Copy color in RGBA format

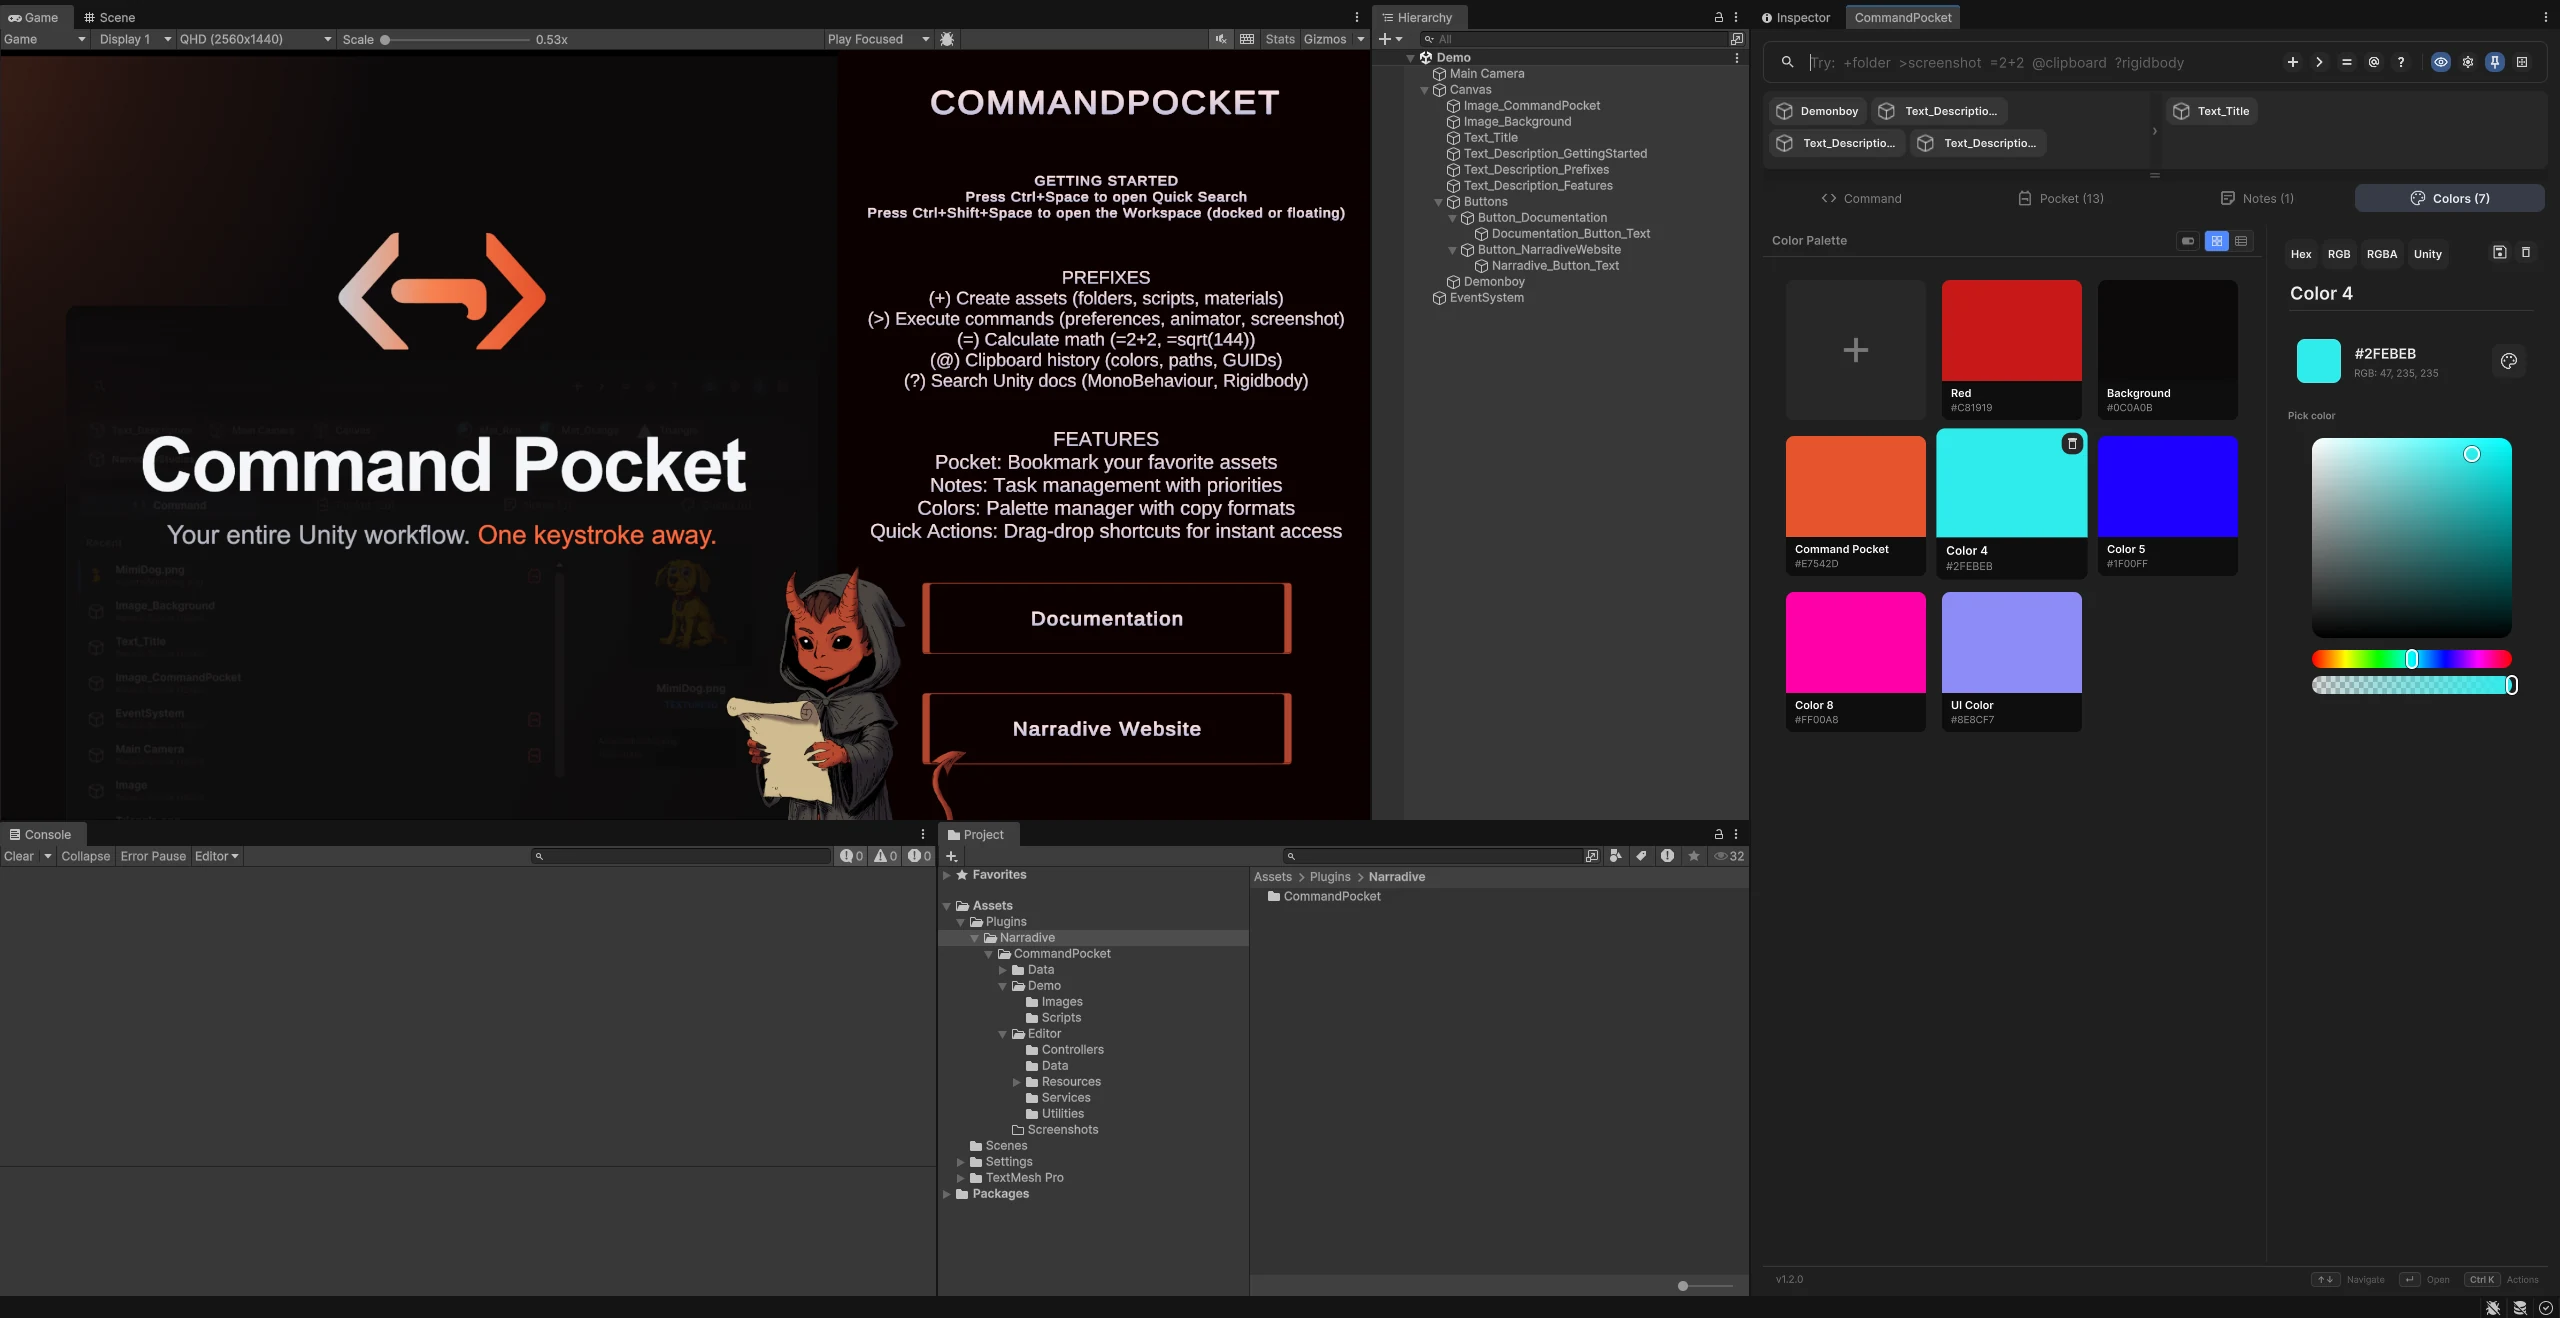2381,254
